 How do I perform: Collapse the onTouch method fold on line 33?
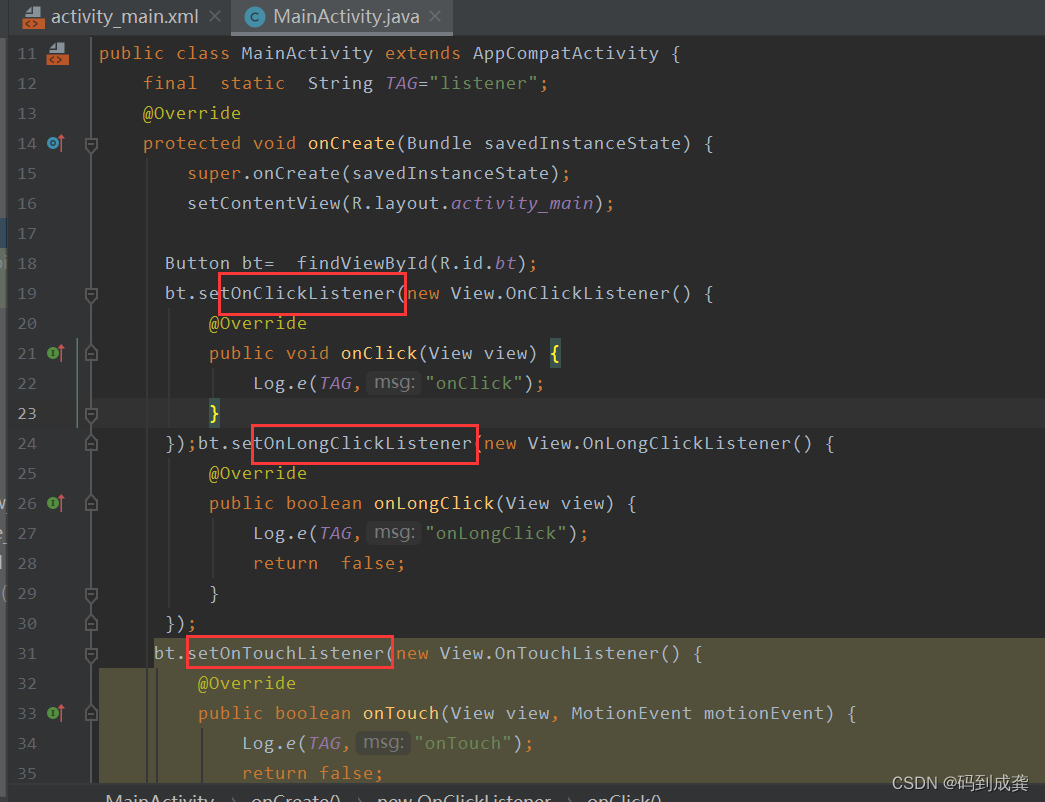coord(91,713)
